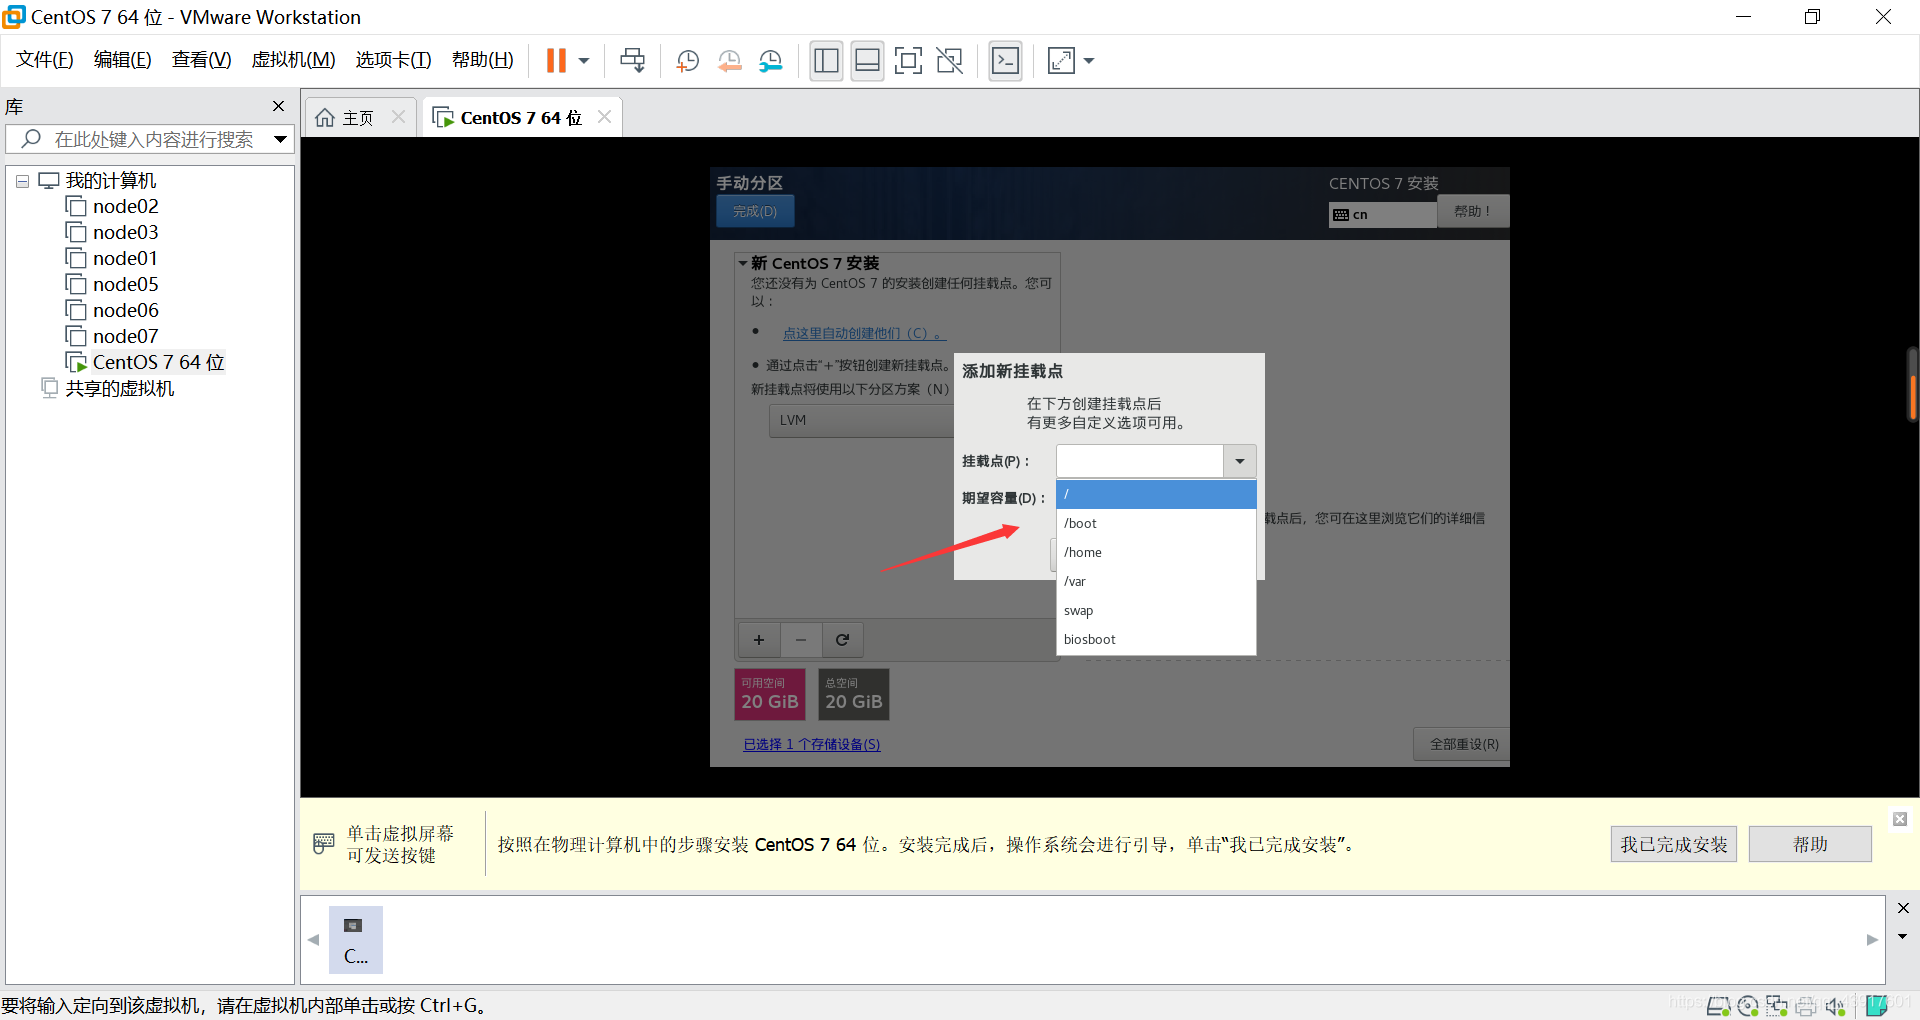Toggle the mount point dropdown arrow
This screenshot has width=1920, height=1020.
1240,461
